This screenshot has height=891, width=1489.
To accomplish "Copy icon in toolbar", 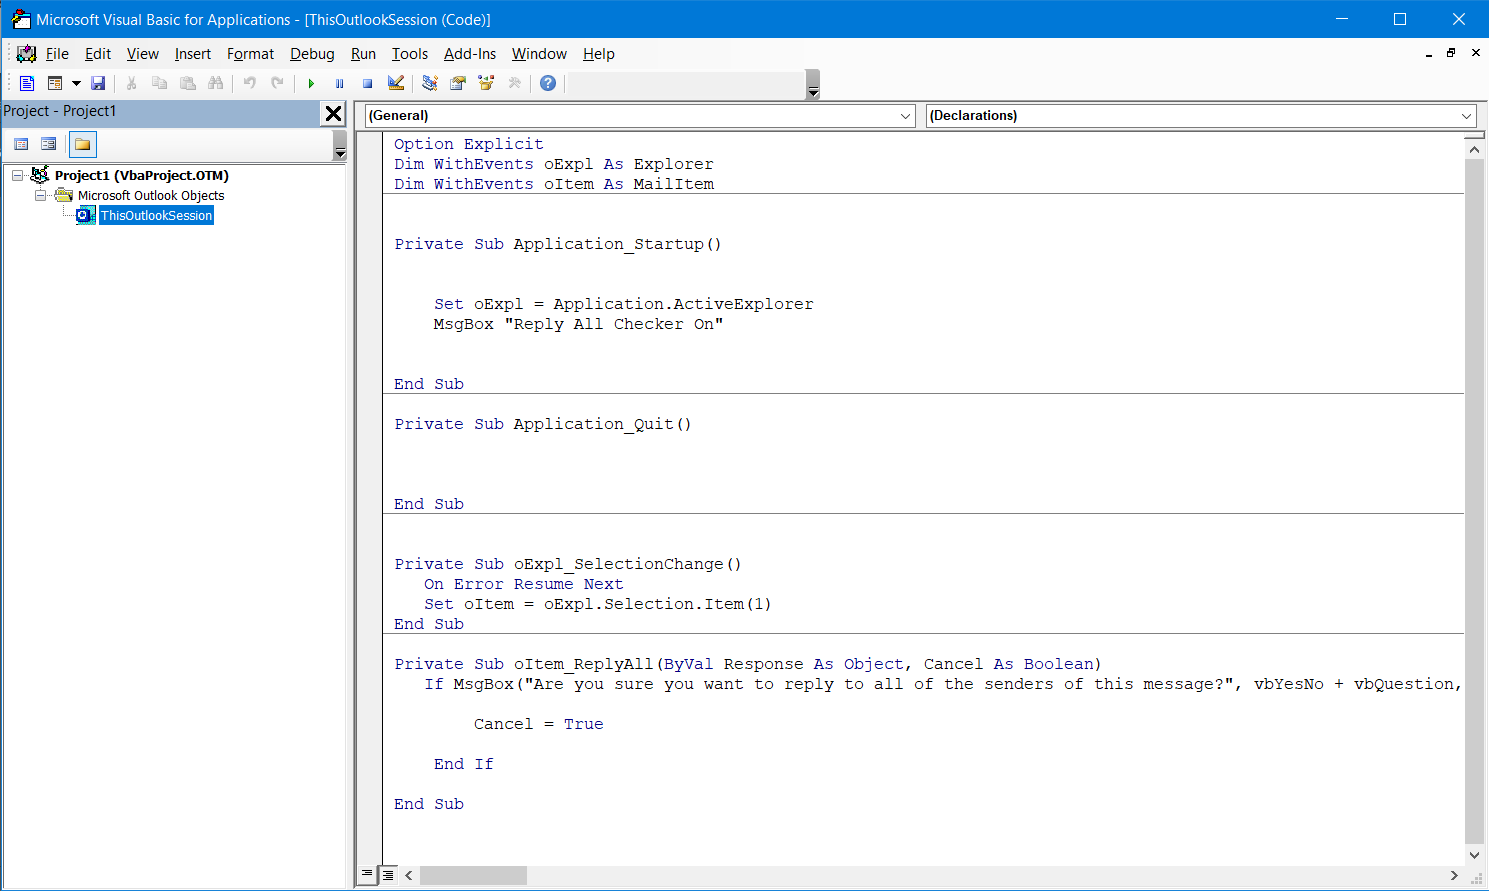I will coord(159,83).
